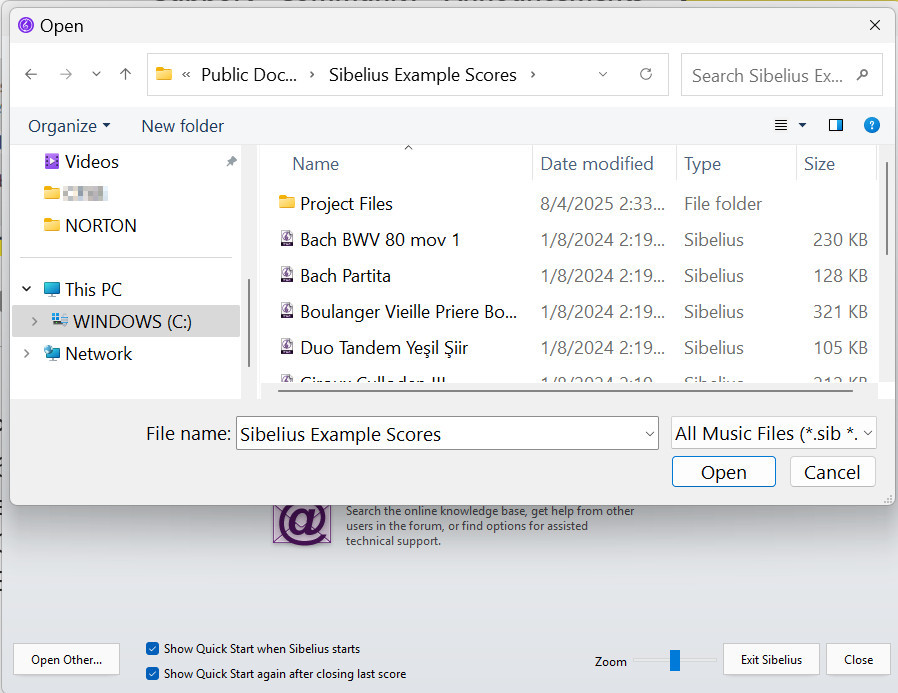Screen dimensions: 898x693
Task: Click Project Files folder icon
Action: pos(286,202)
